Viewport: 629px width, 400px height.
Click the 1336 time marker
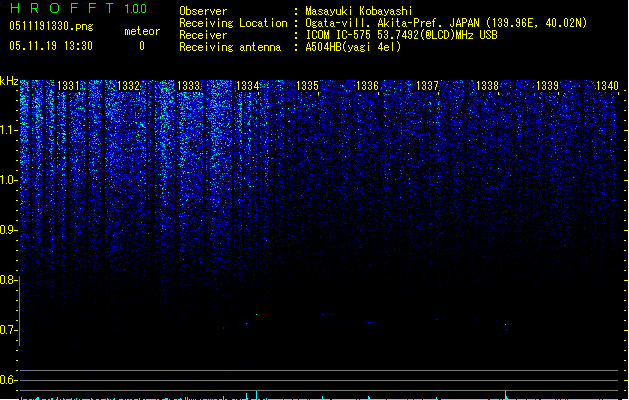367,86
